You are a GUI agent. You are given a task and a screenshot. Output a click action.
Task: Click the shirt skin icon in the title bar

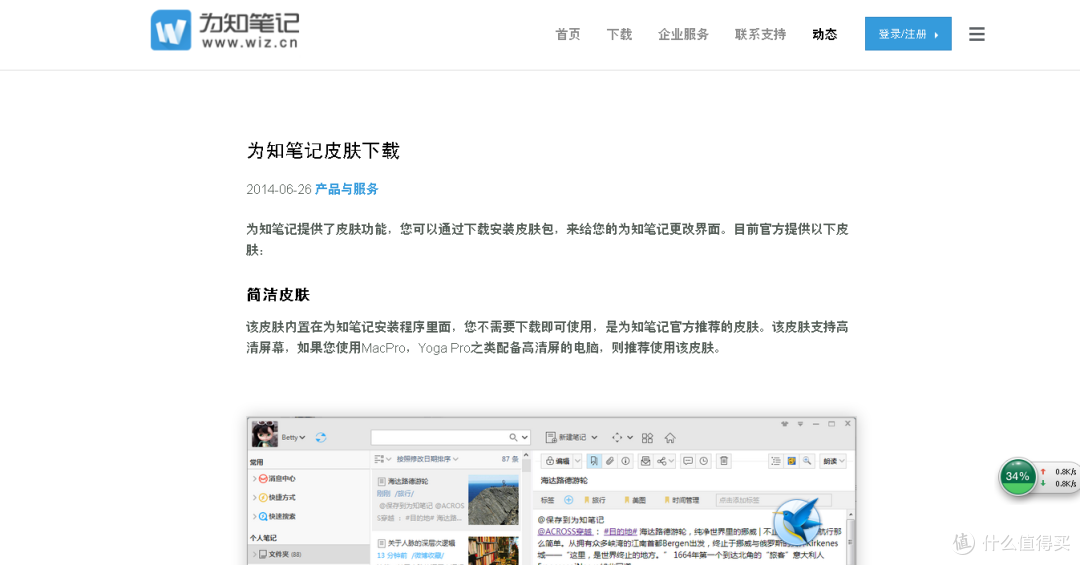pos(785,424)
